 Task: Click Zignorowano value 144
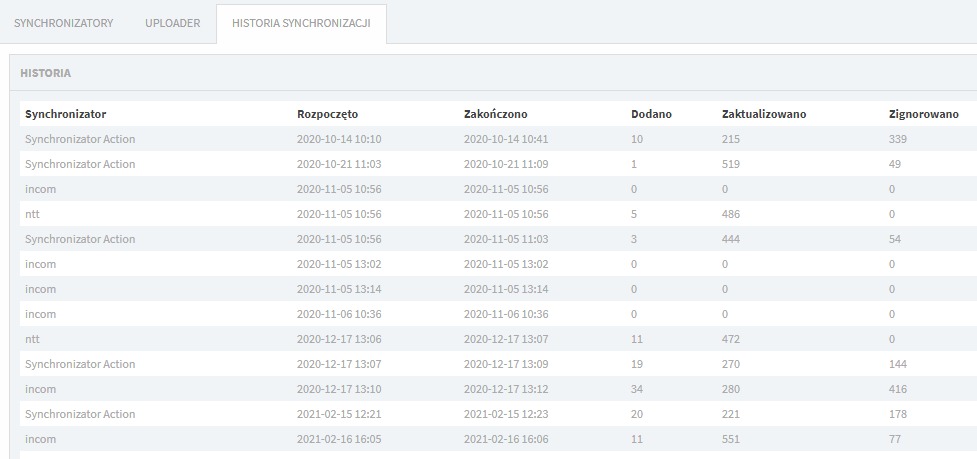point(898,364)
